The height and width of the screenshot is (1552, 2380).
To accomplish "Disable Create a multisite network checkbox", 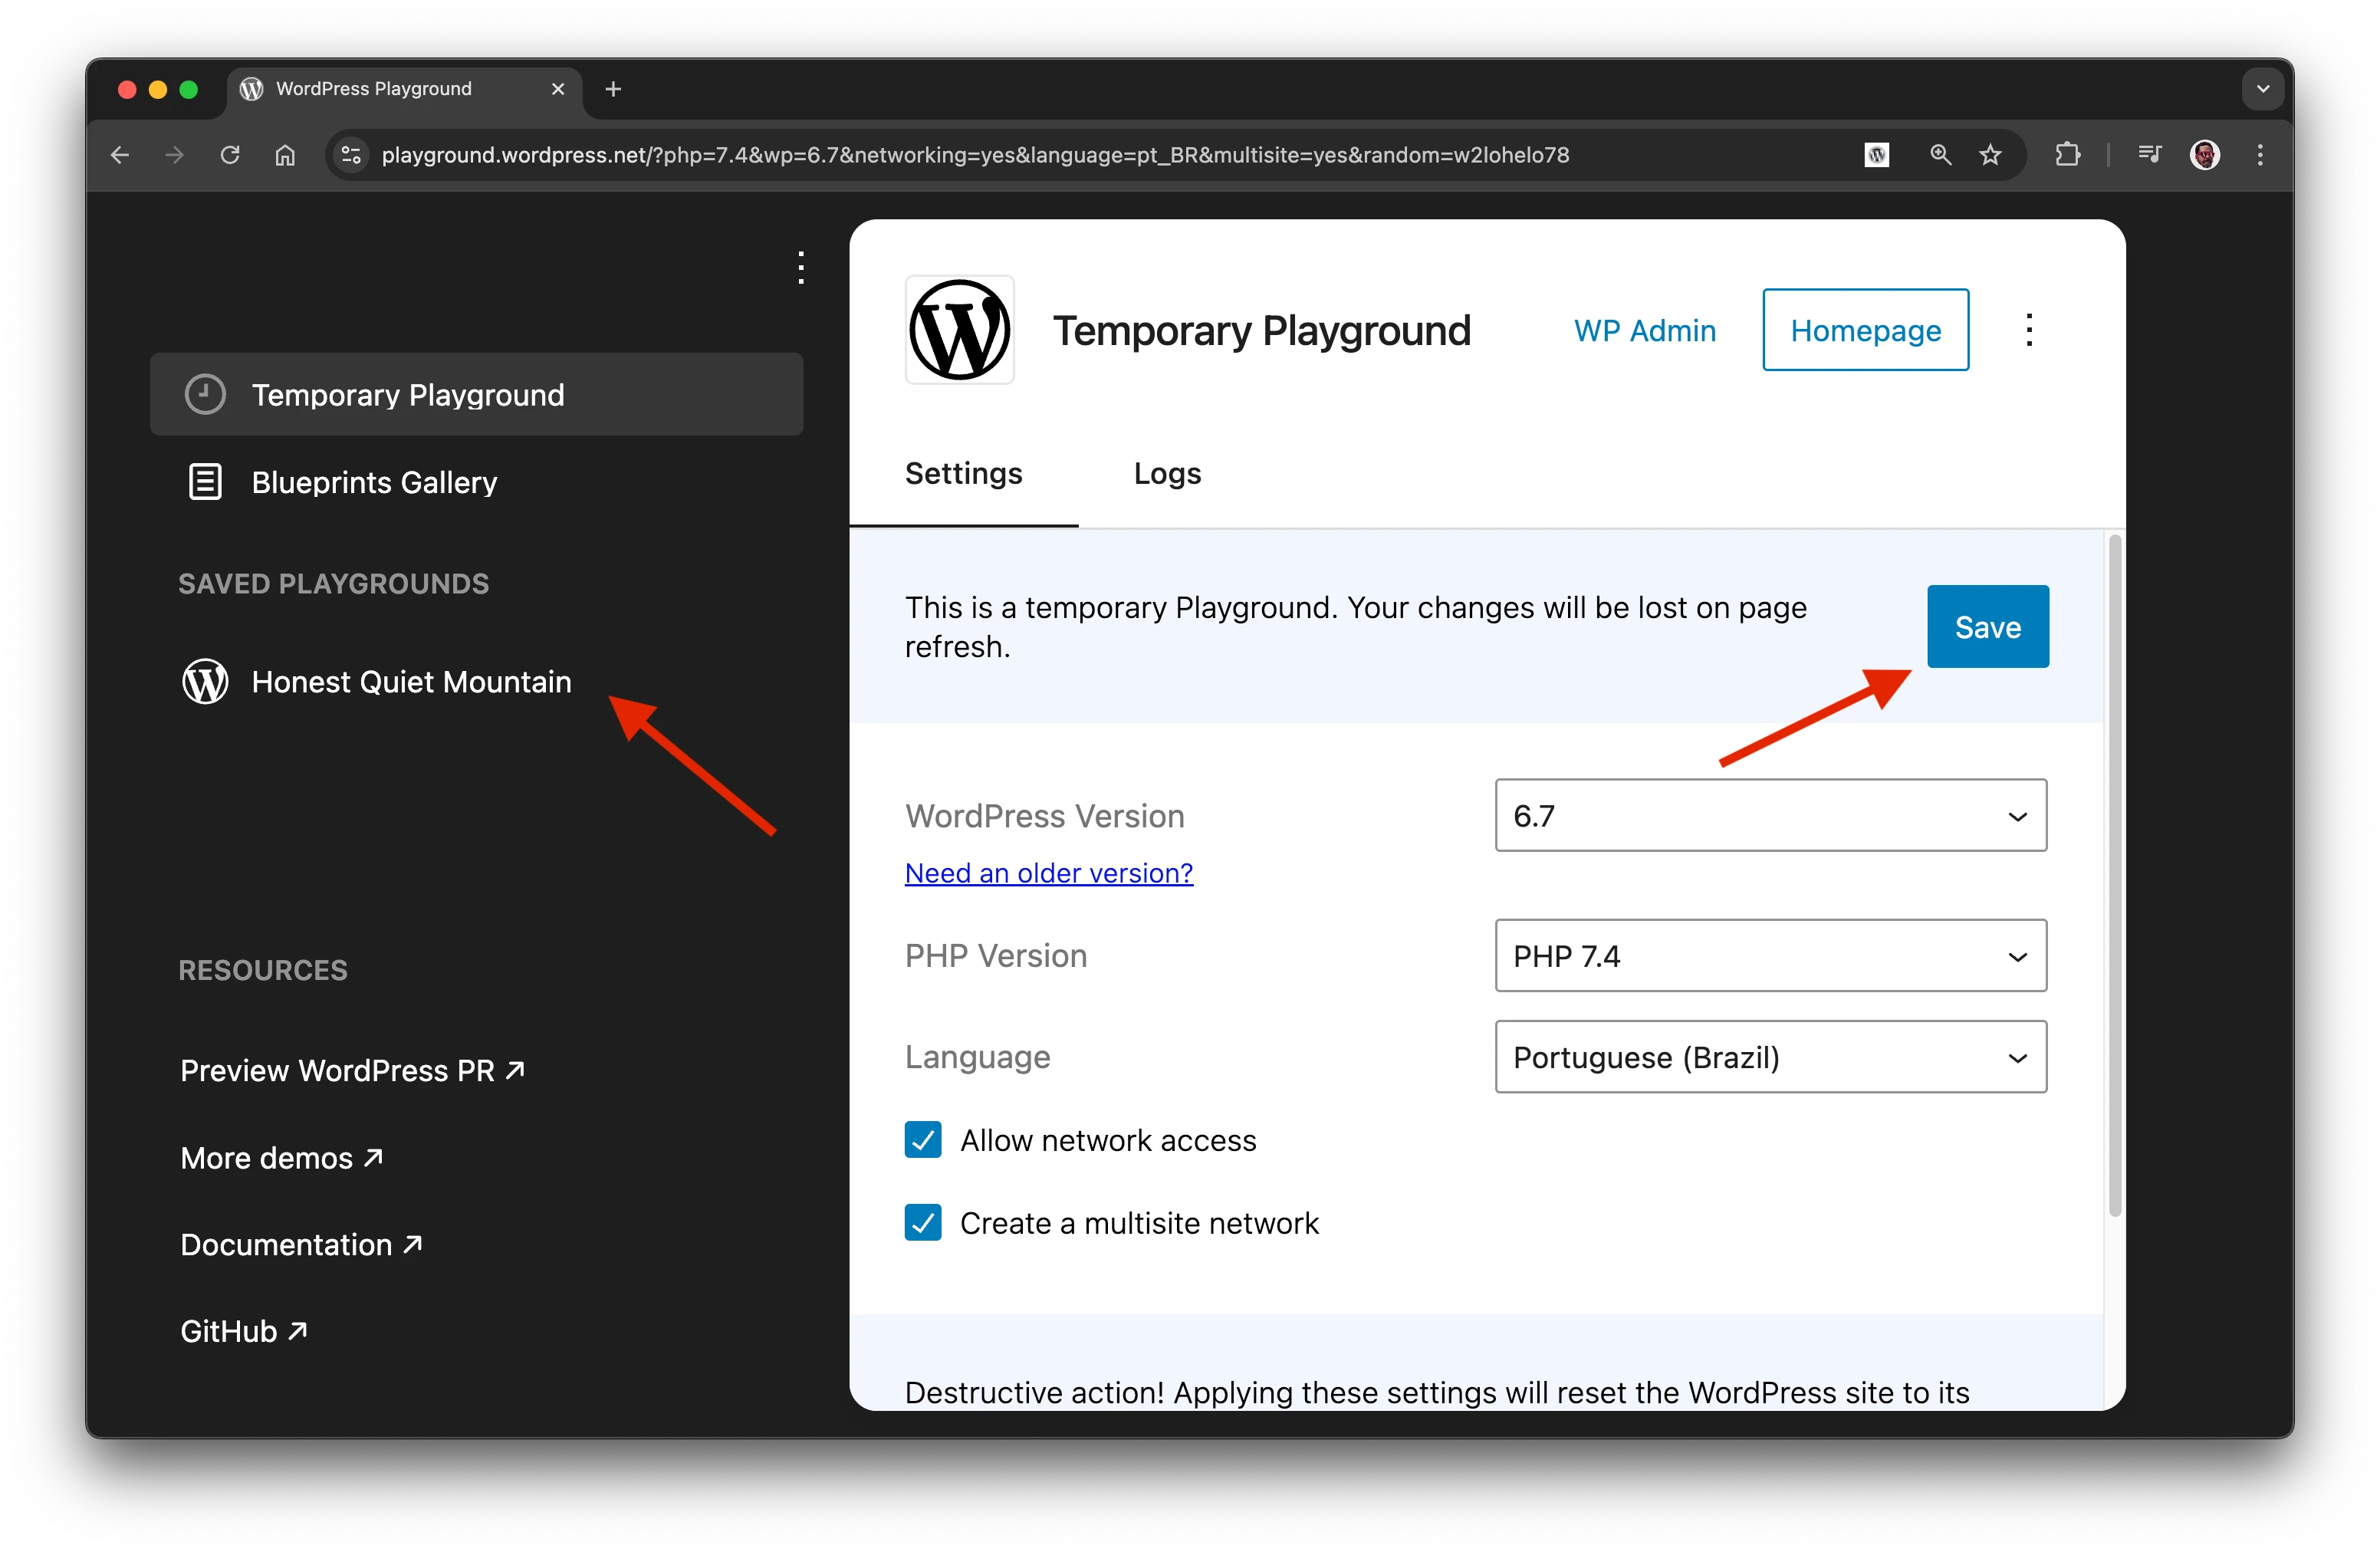I will [x=923, y=1223].
